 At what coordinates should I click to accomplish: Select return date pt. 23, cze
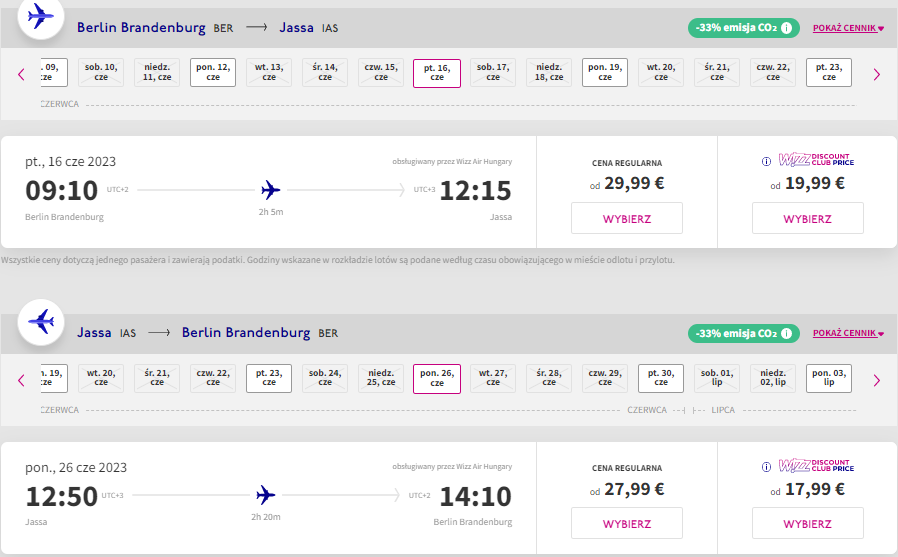point(269,378)
